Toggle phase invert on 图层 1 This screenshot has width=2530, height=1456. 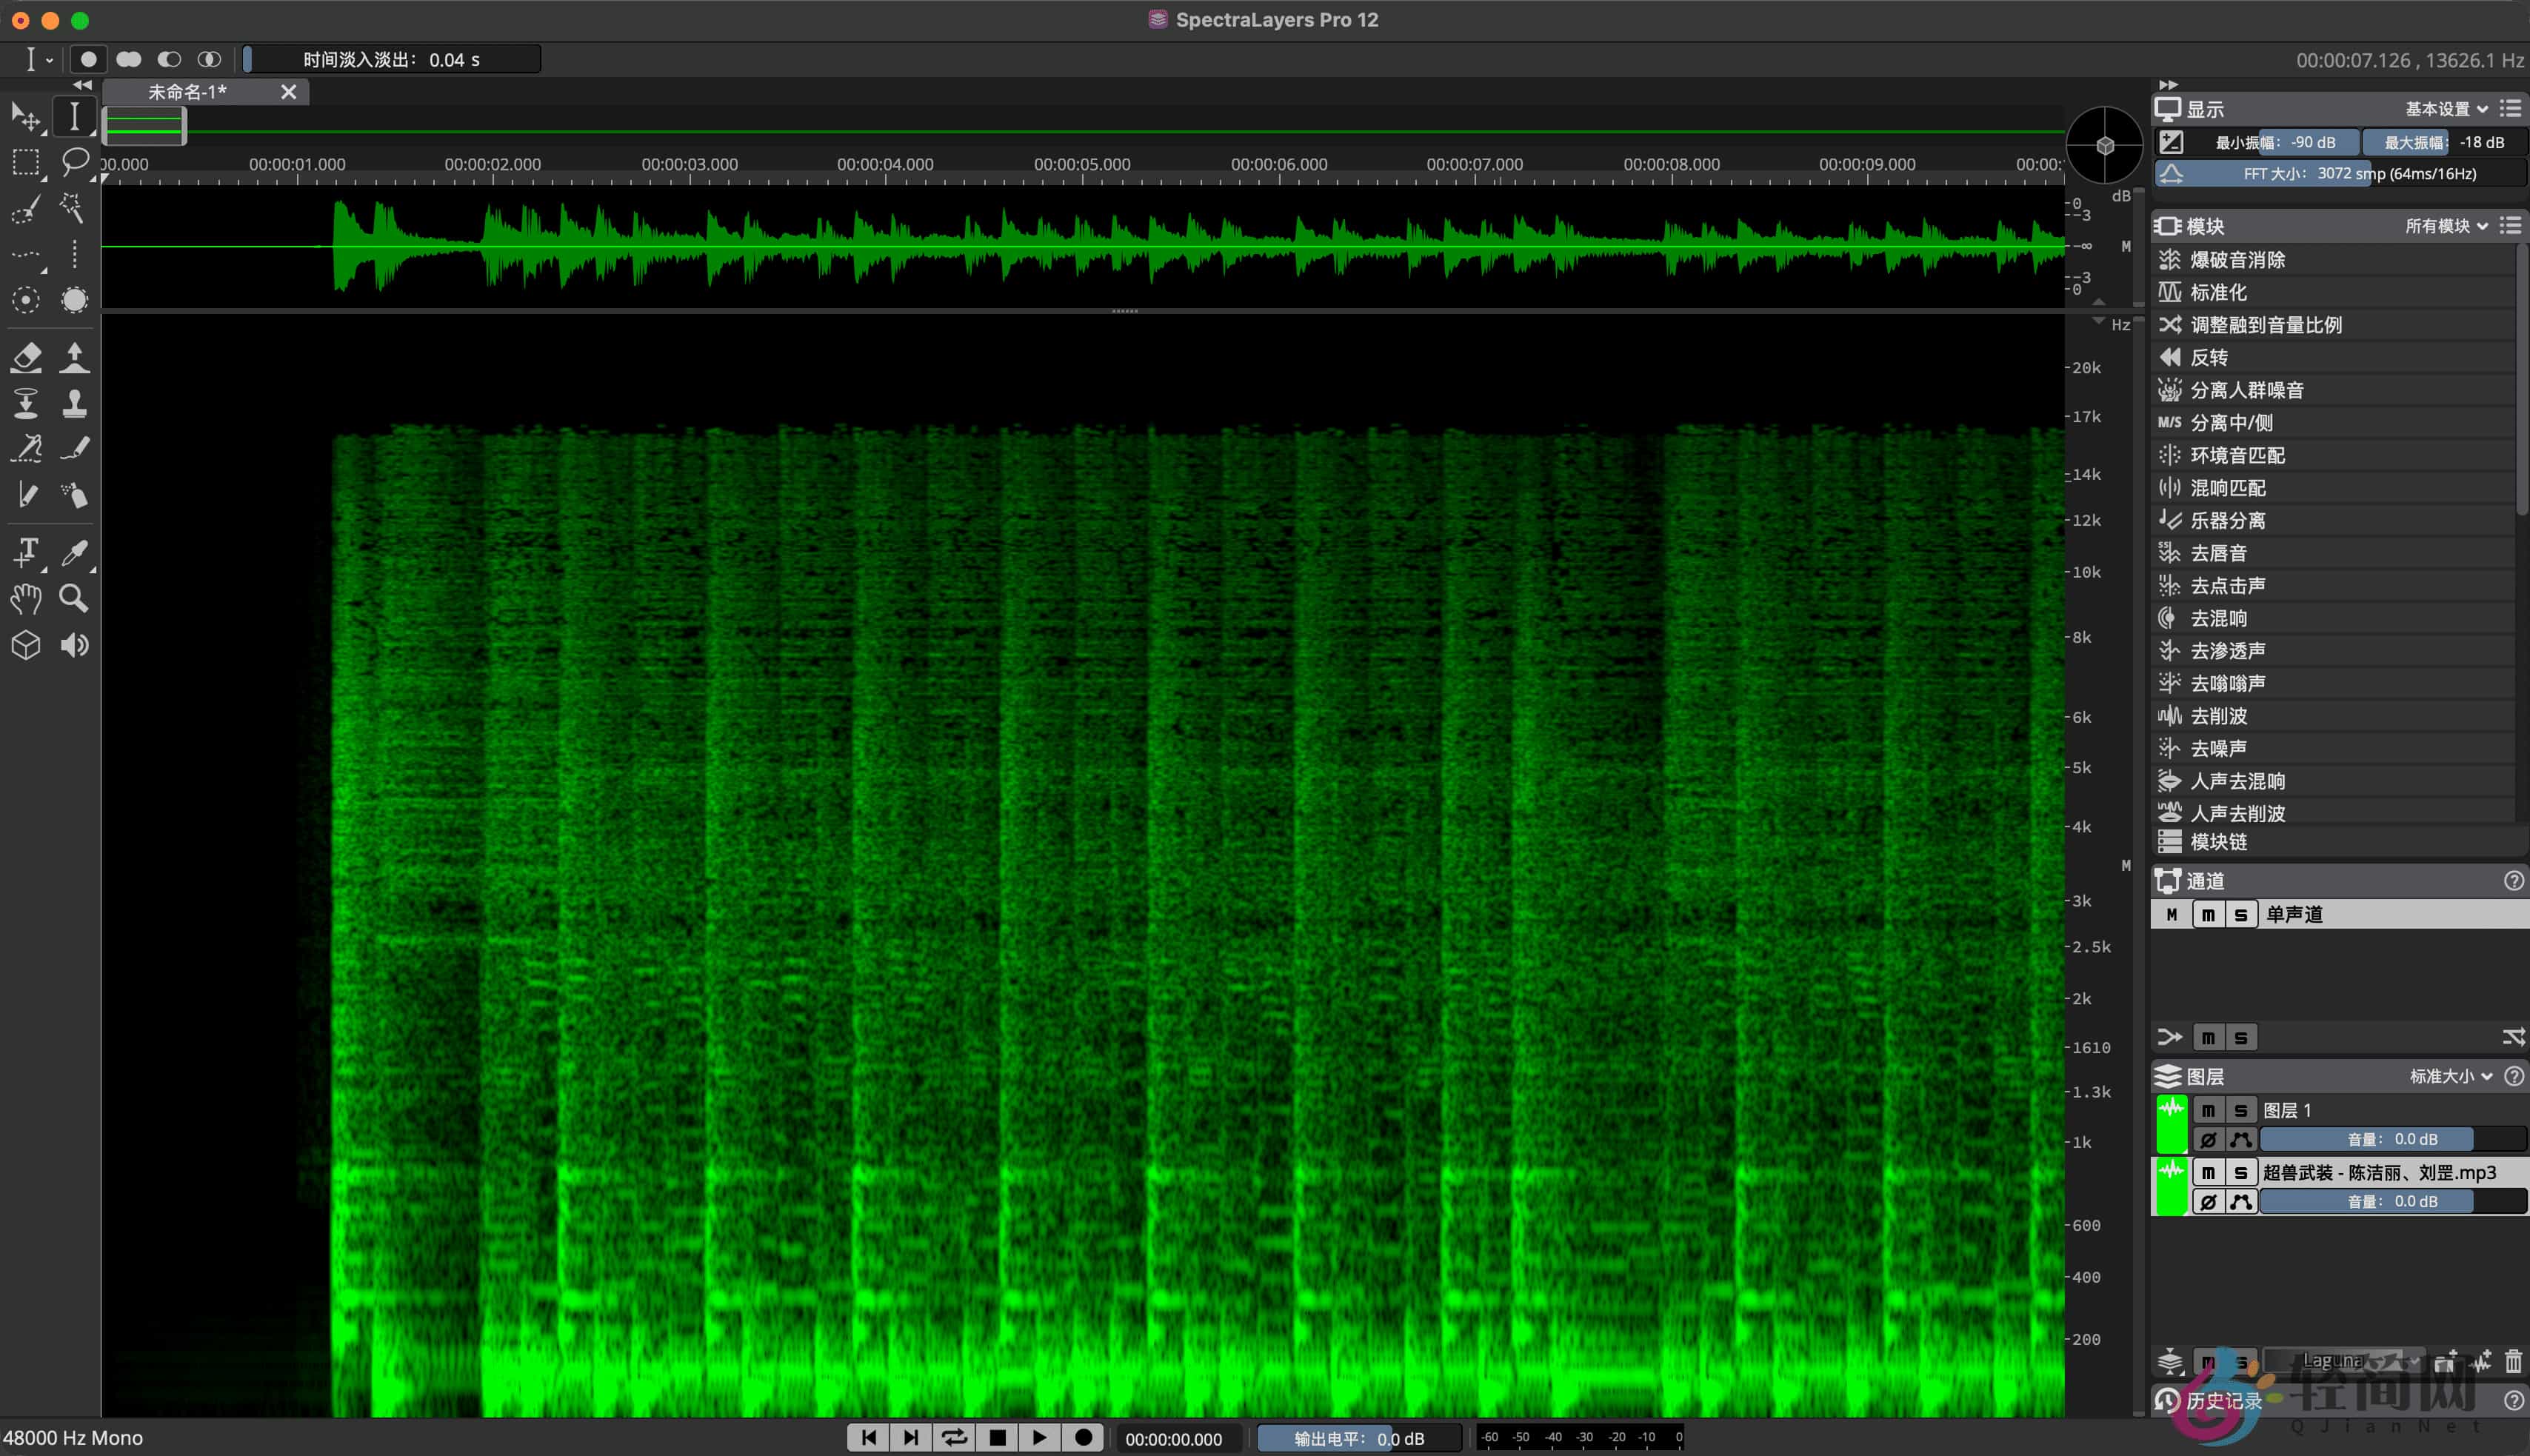(2208, 1140)
